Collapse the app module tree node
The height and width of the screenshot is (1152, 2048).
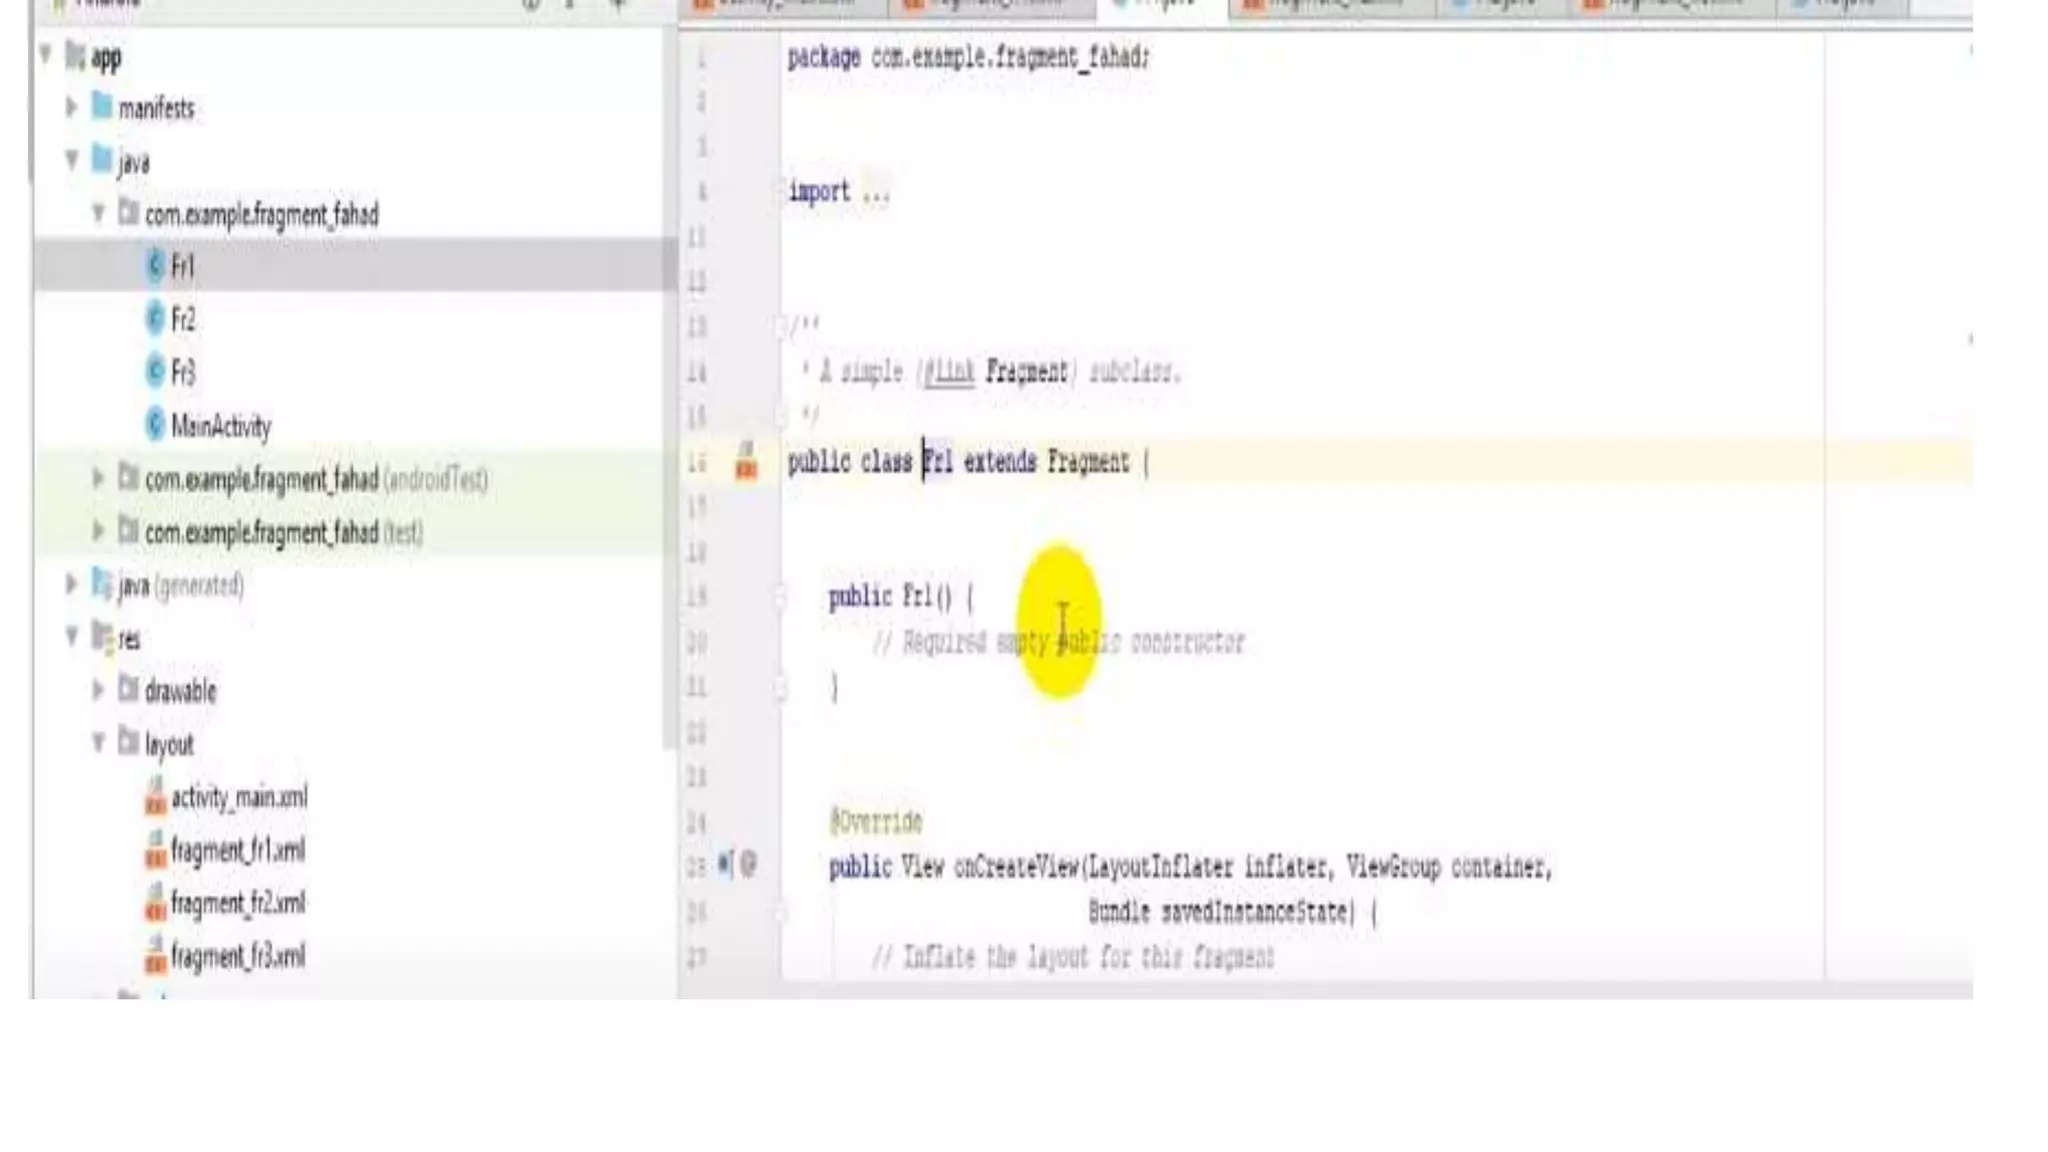click(x=46, y=55)
